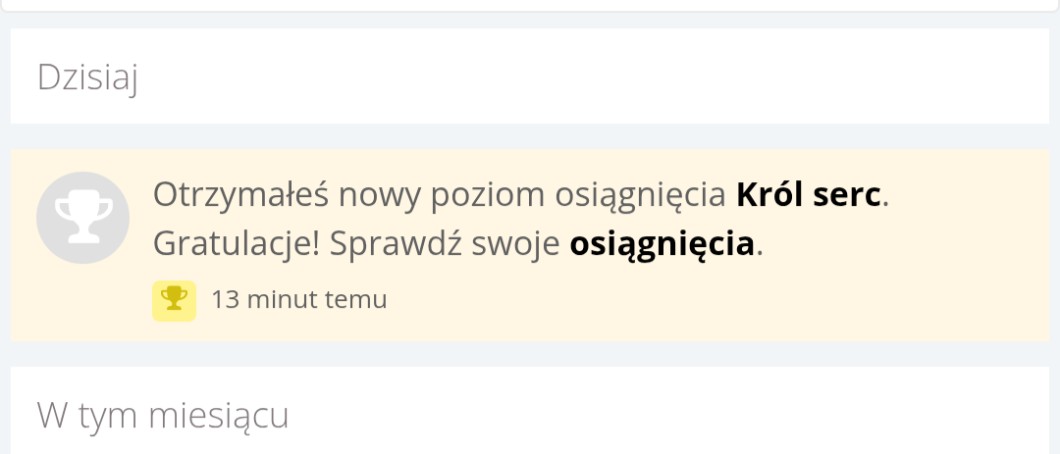Select the Dzisiaj section header
Viewport: 1060px width, 454px height.
point(87,77)
